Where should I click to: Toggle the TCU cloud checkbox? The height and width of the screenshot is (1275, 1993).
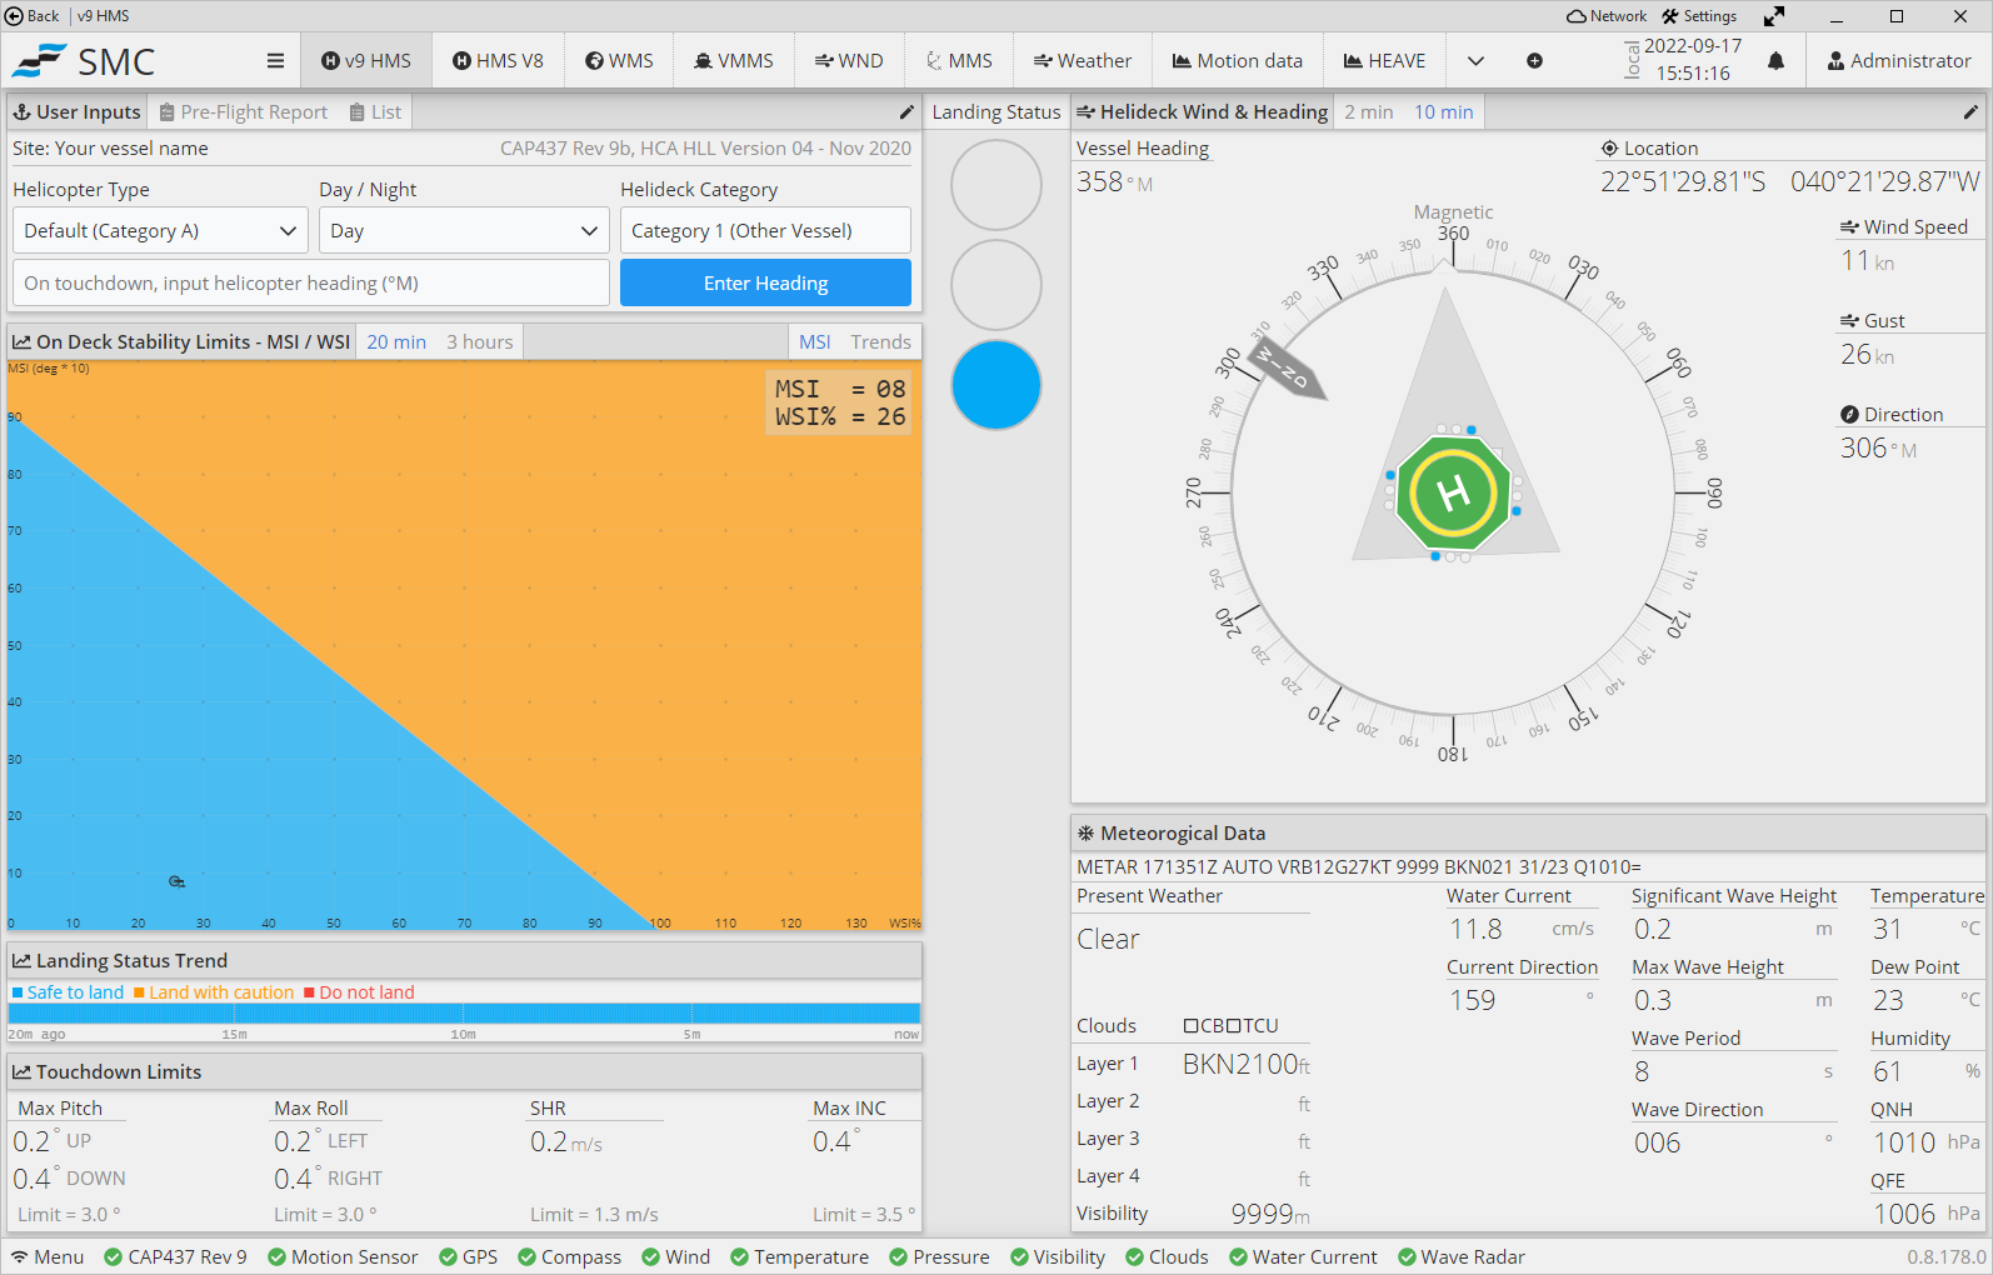1233,1026
